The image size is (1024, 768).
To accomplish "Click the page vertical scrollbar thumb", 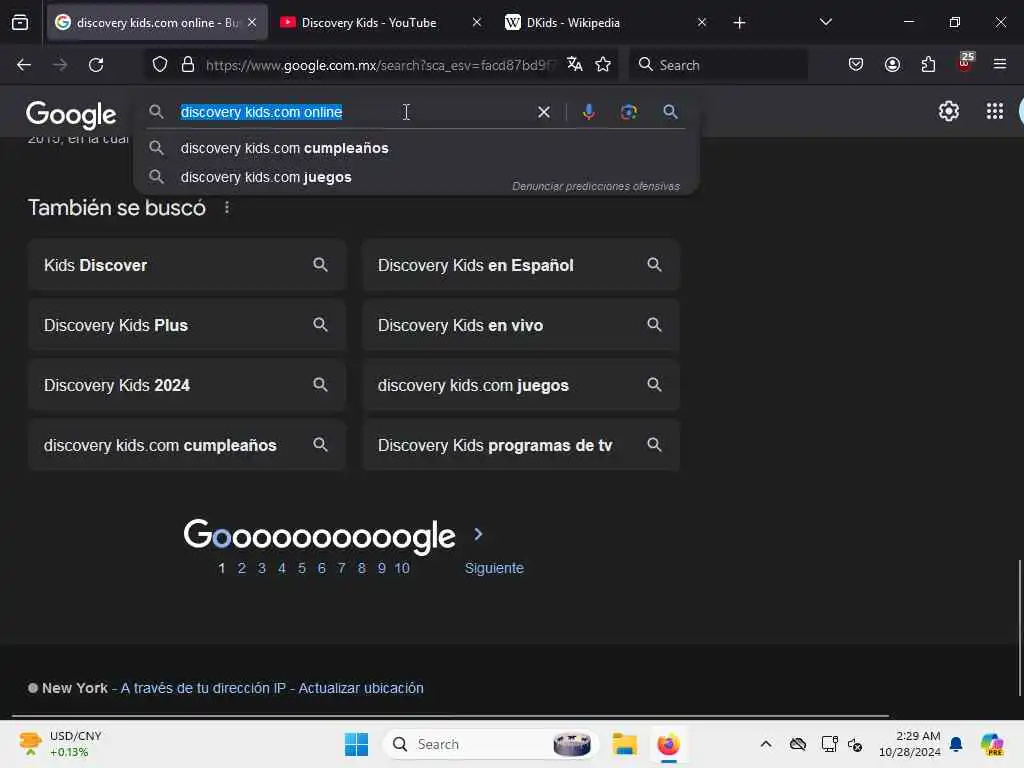I will click(x=1020, y=628).
